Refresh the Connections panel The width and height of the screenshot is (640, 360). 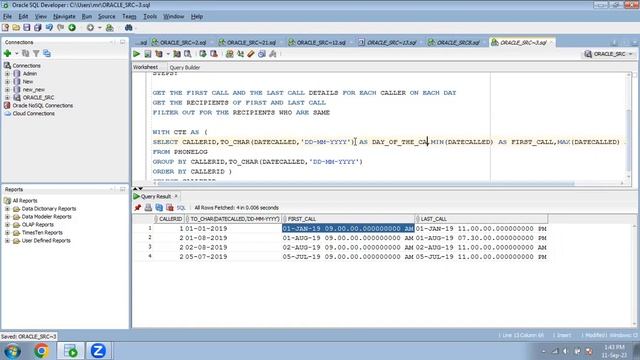(x=26, y=53)
